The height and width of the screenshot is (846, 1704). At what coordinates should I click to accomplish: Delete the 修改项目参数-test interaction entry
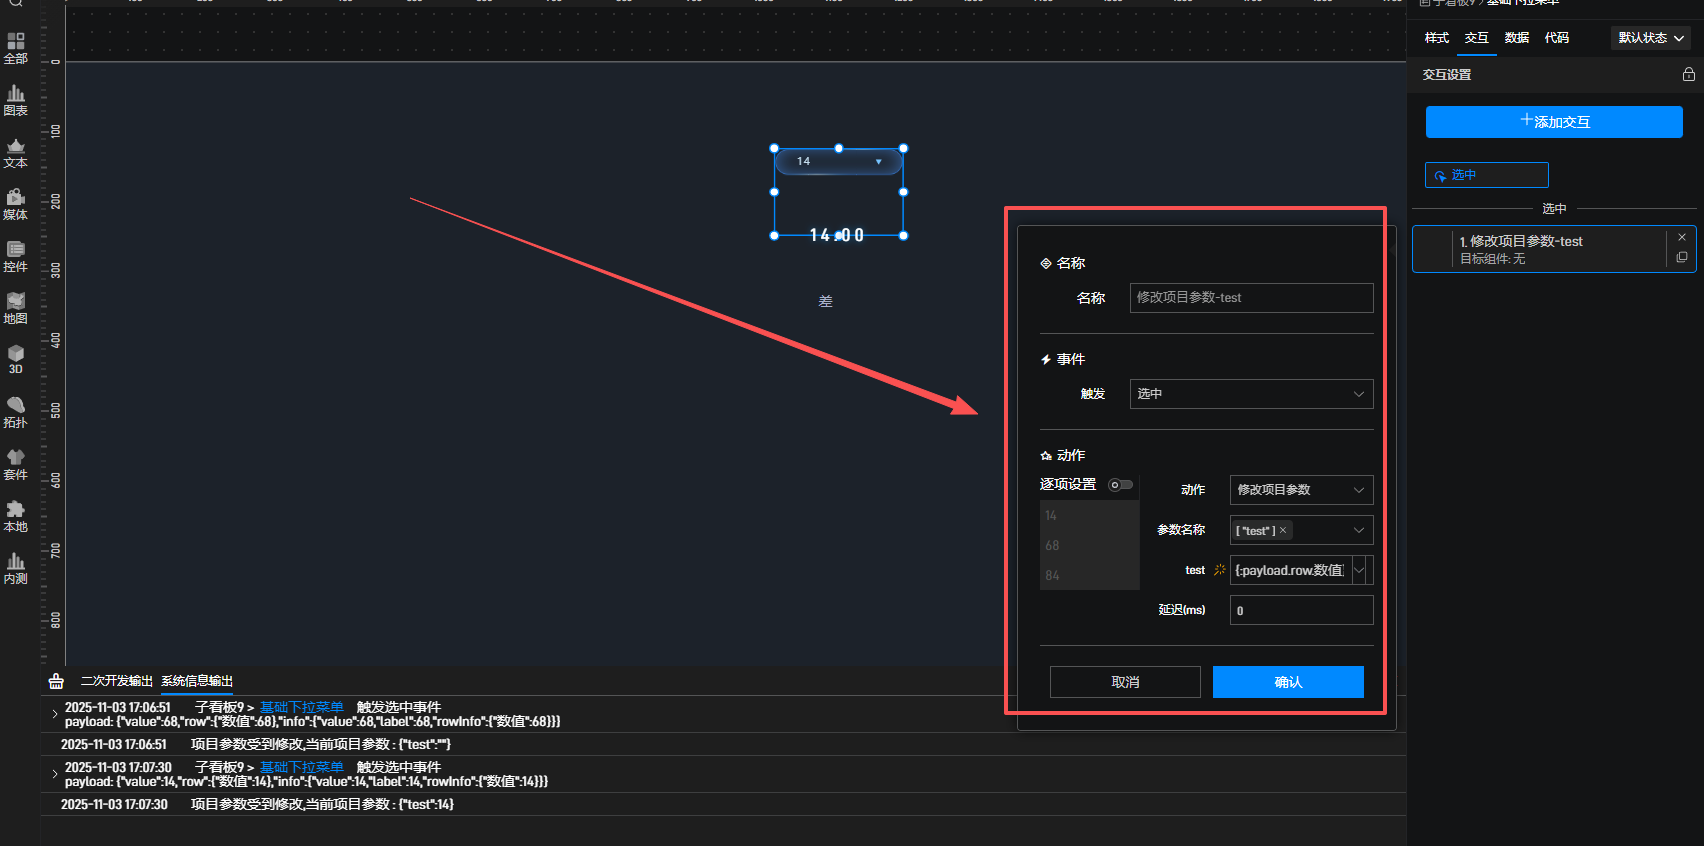tap(1681, 237)
